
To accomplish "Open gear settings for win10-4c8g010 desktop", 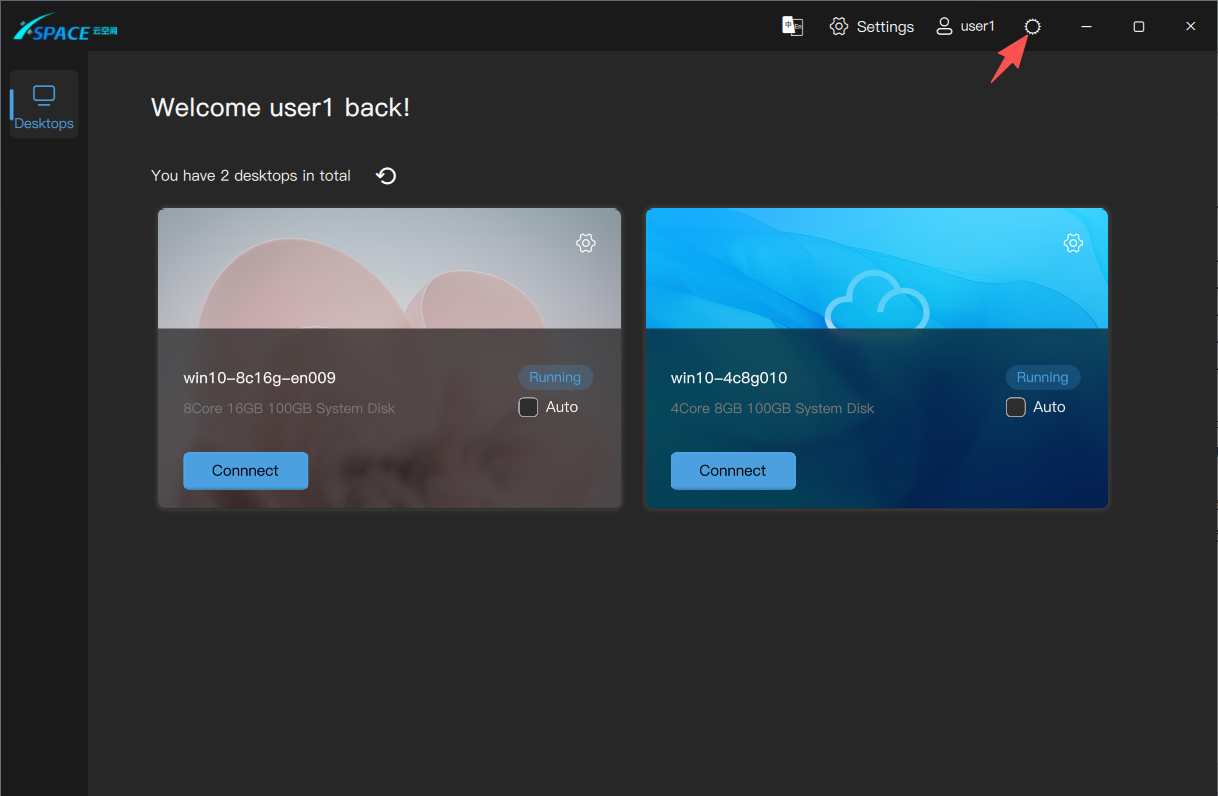I will coord(1073,243).
